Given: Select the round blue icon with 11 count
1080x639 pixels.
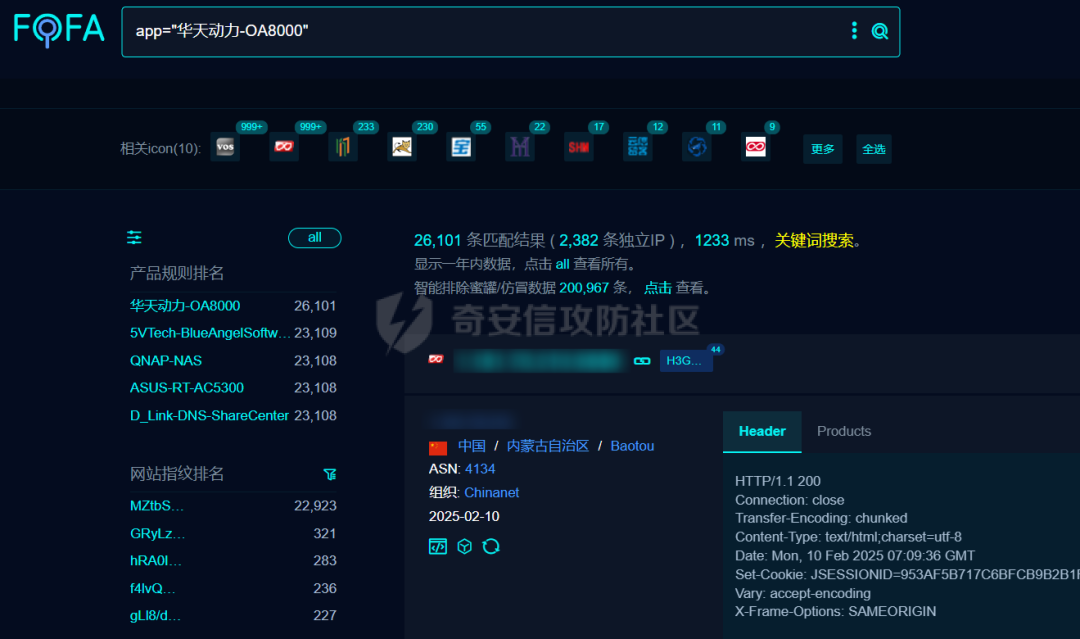Looking at the screenshot, I should tap(696, 147).
